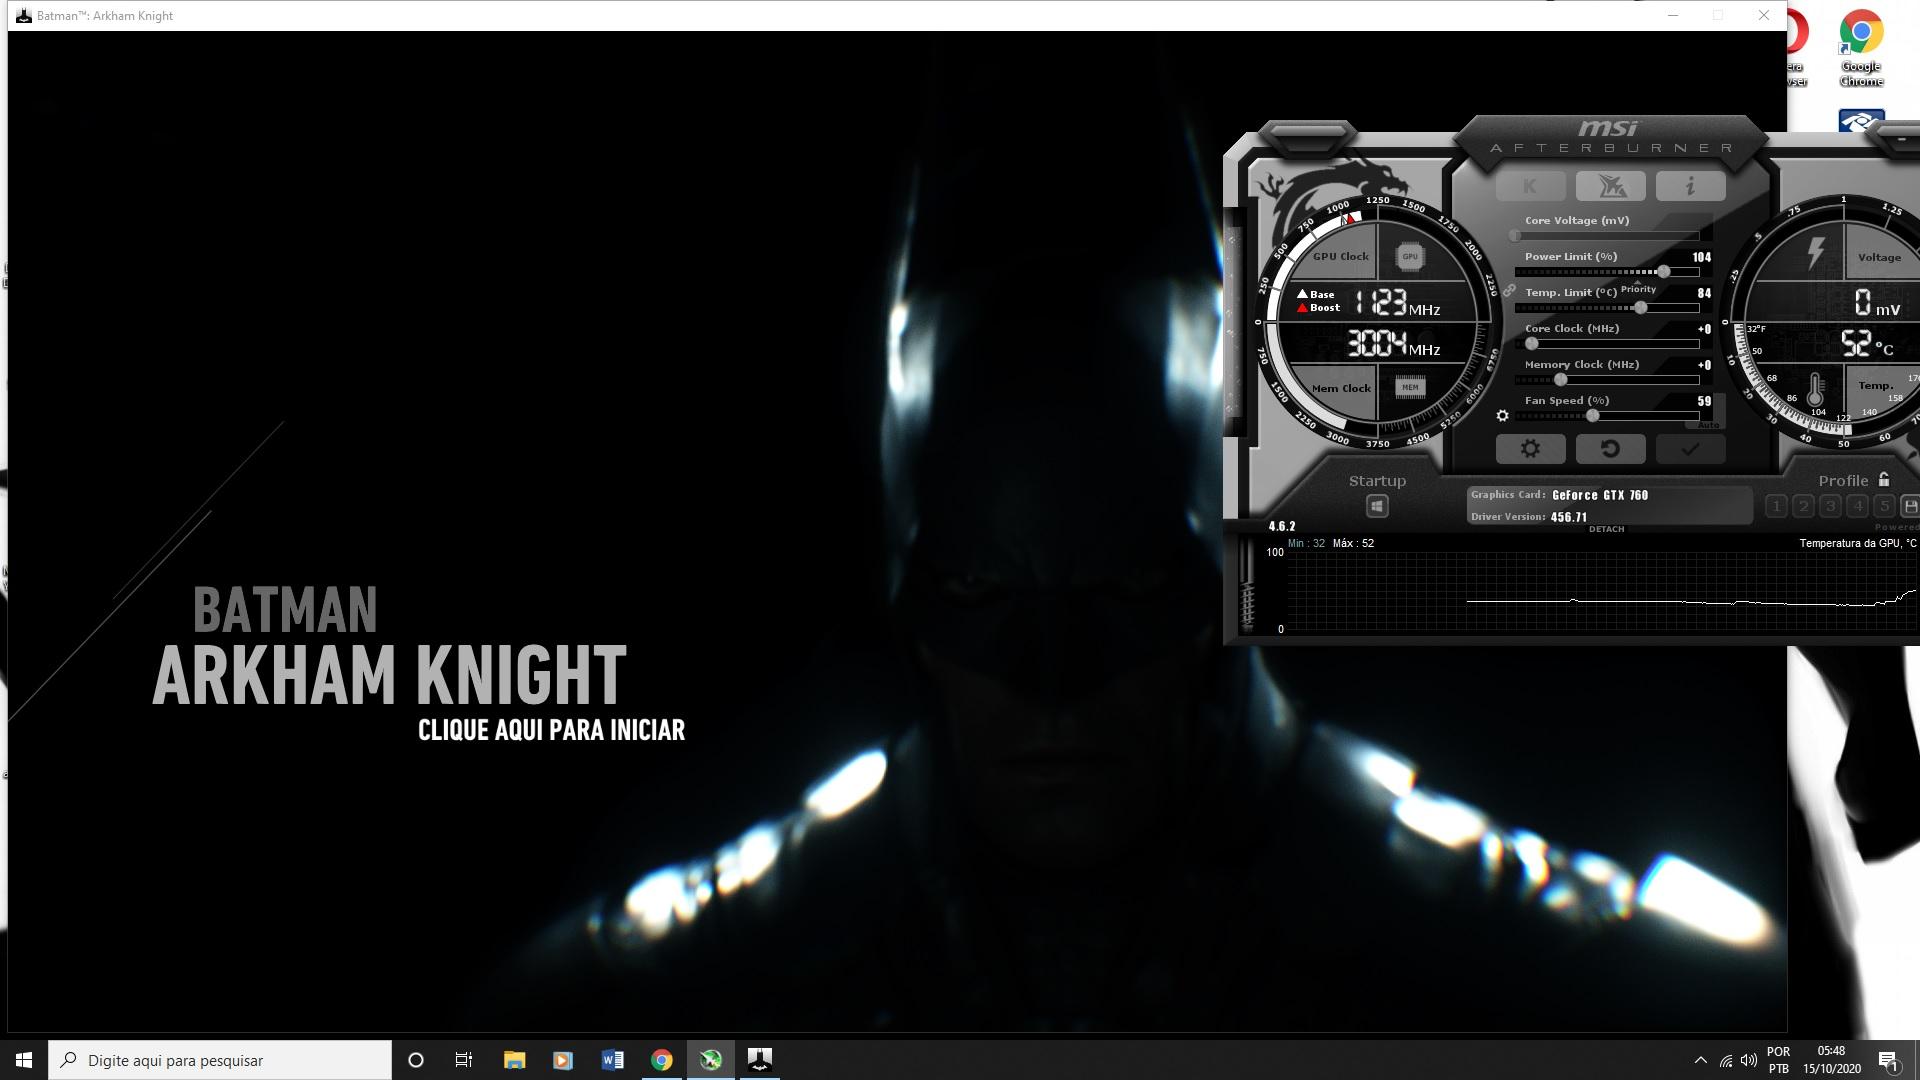The image size is (1920, 1080).
Task: Click the taskbar search box
Action: point(220,1060)
